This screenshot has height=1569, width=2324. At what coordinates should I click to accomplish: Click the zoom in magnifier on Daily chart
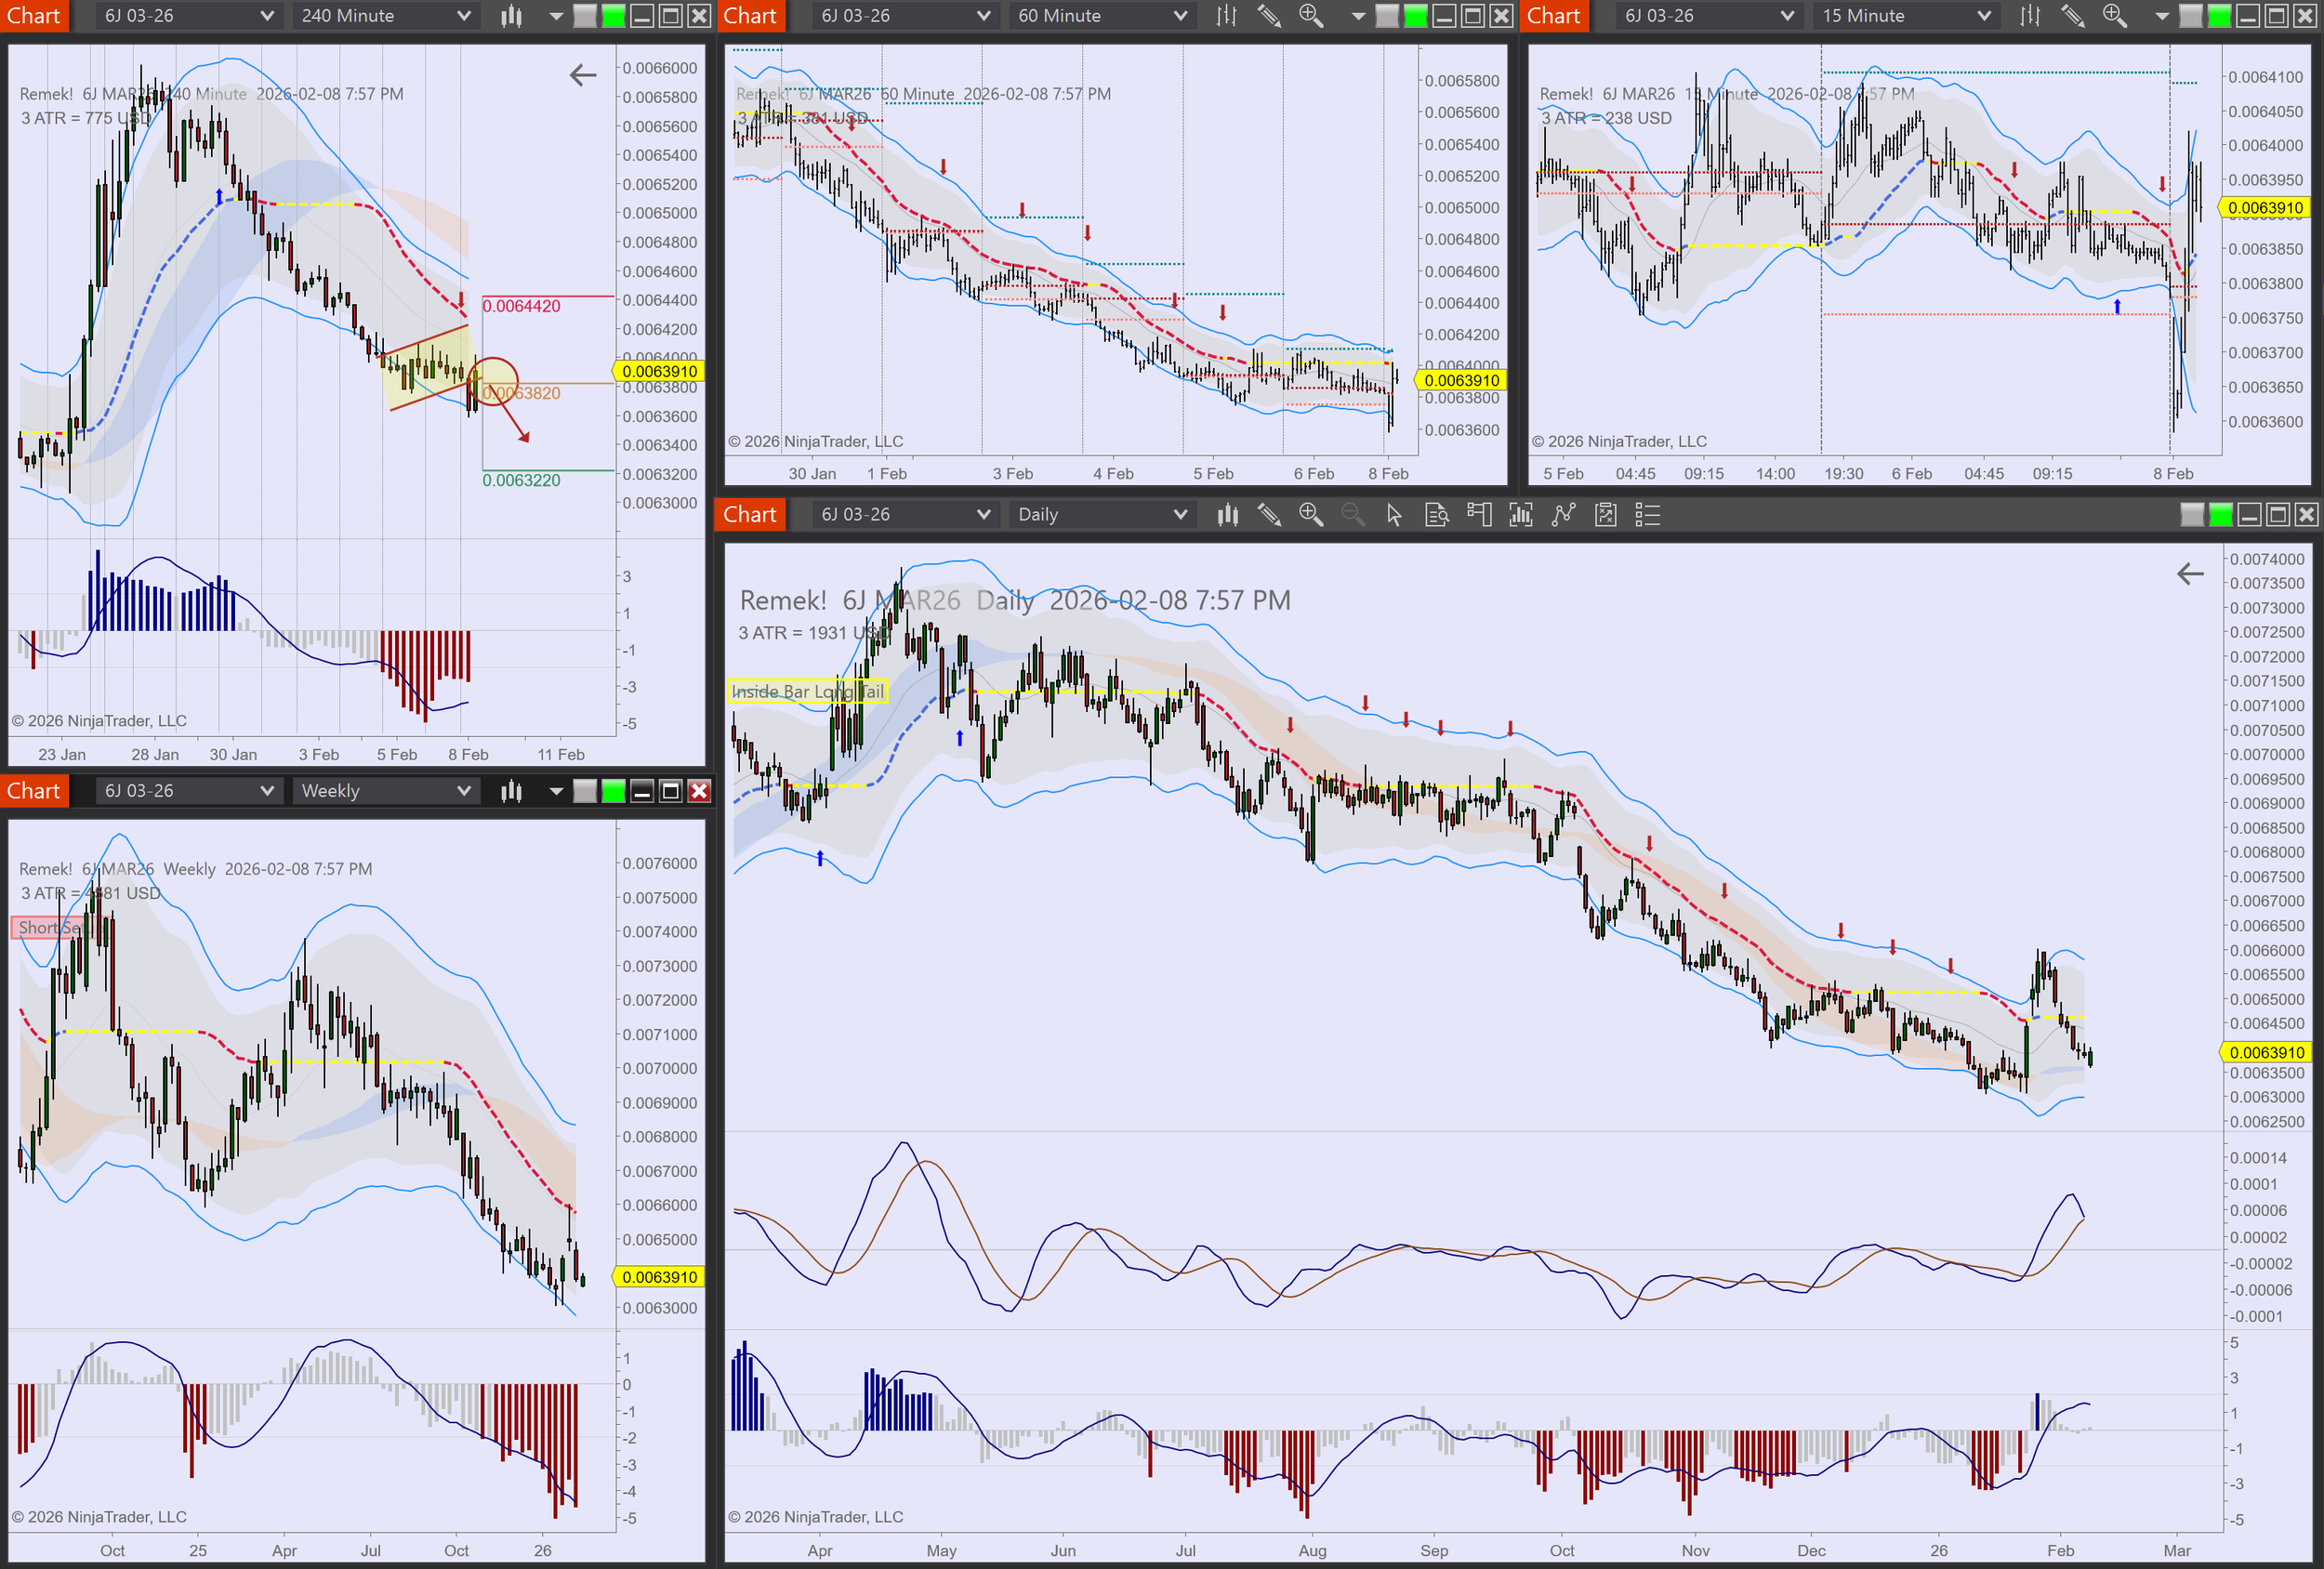point(1310,515)
